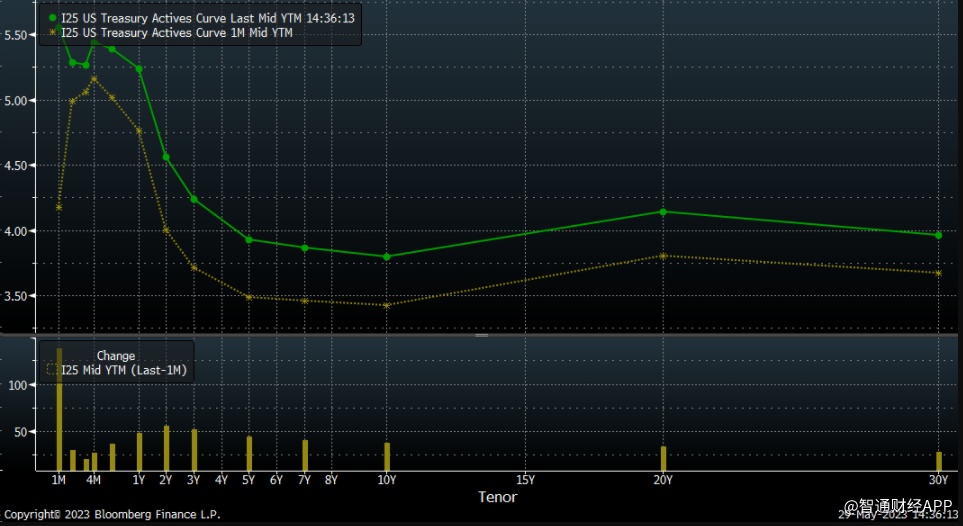This screenshot has width=963, height=526.
Task: Click the Bloomberg Finance L.P. copyright text
Action: pyautogui.click(x=110, y=514)
